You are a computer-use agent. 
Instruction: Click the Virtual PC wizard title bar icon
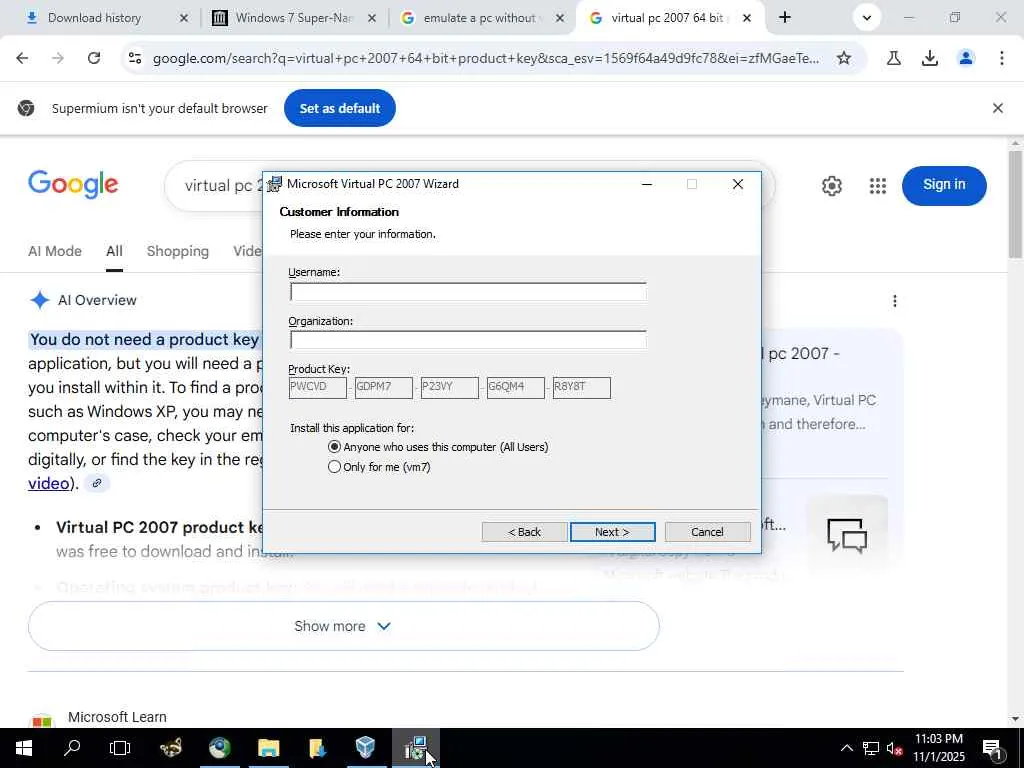tap(275, 184)
